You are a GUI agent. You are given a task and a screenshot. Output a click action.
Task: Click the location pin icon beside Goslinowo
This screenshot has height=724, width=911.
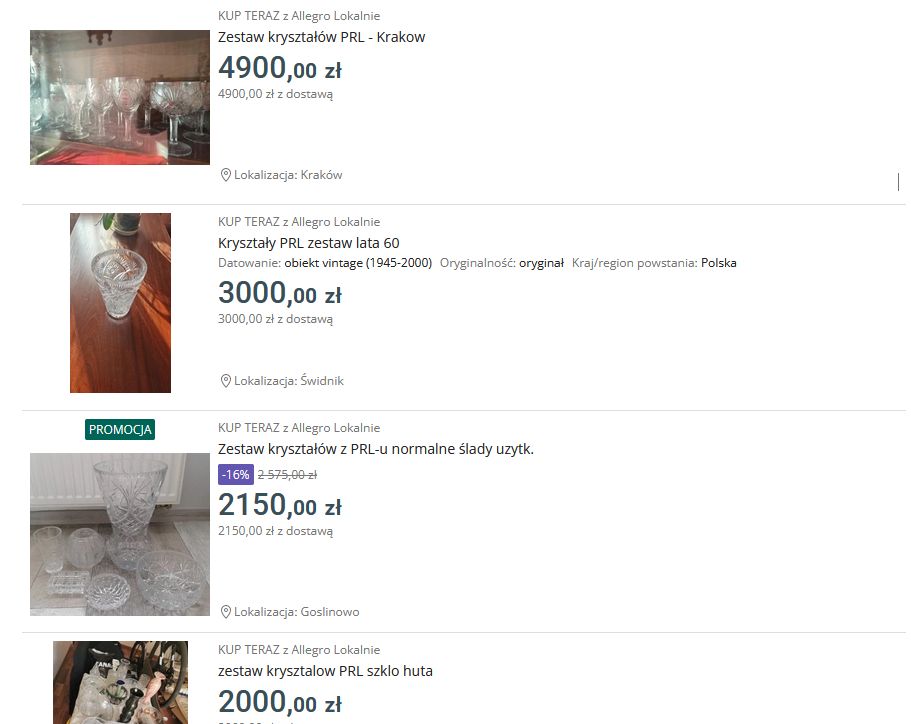[x=225, y=612]
